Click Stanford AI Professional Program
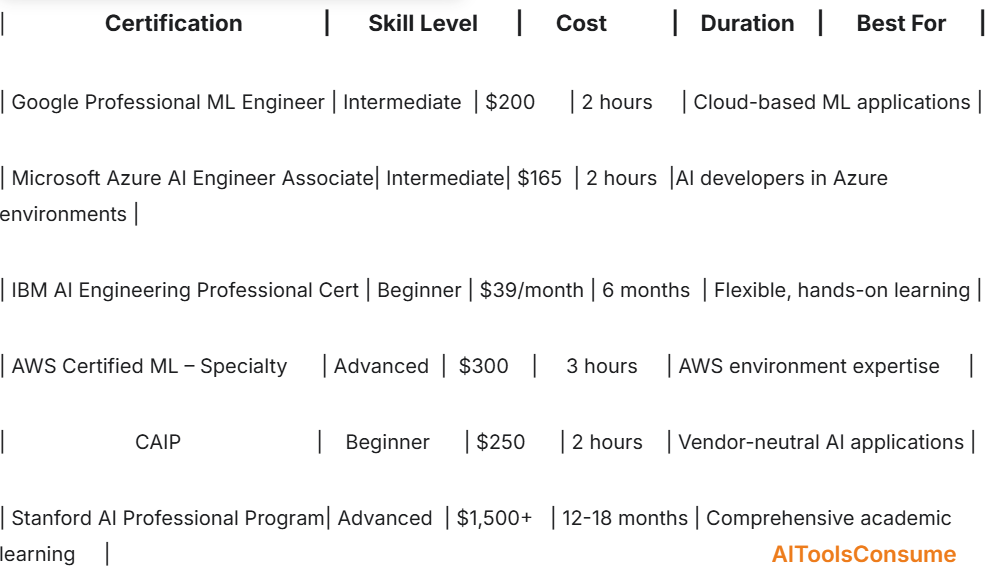This screenshot has height=582, width=990. click(x=168, y=518)
